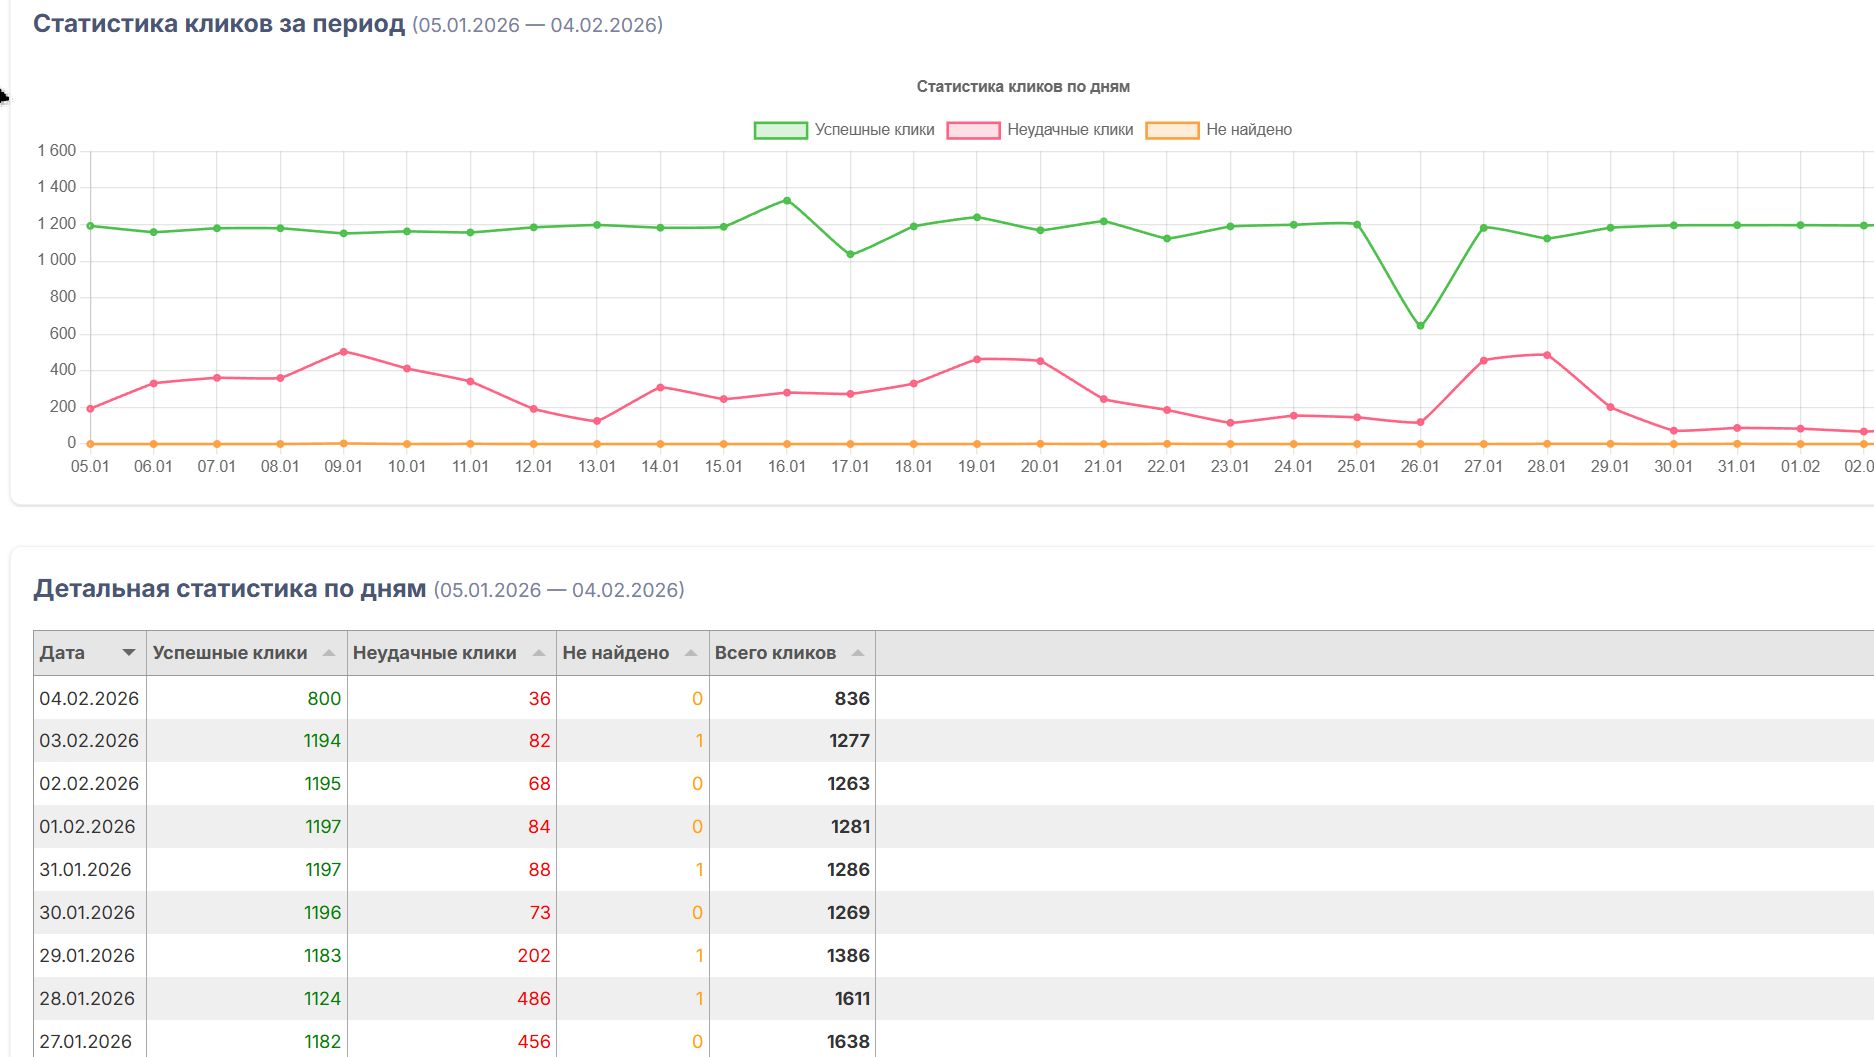Click successful clicks value 800

tap(323, 698)
